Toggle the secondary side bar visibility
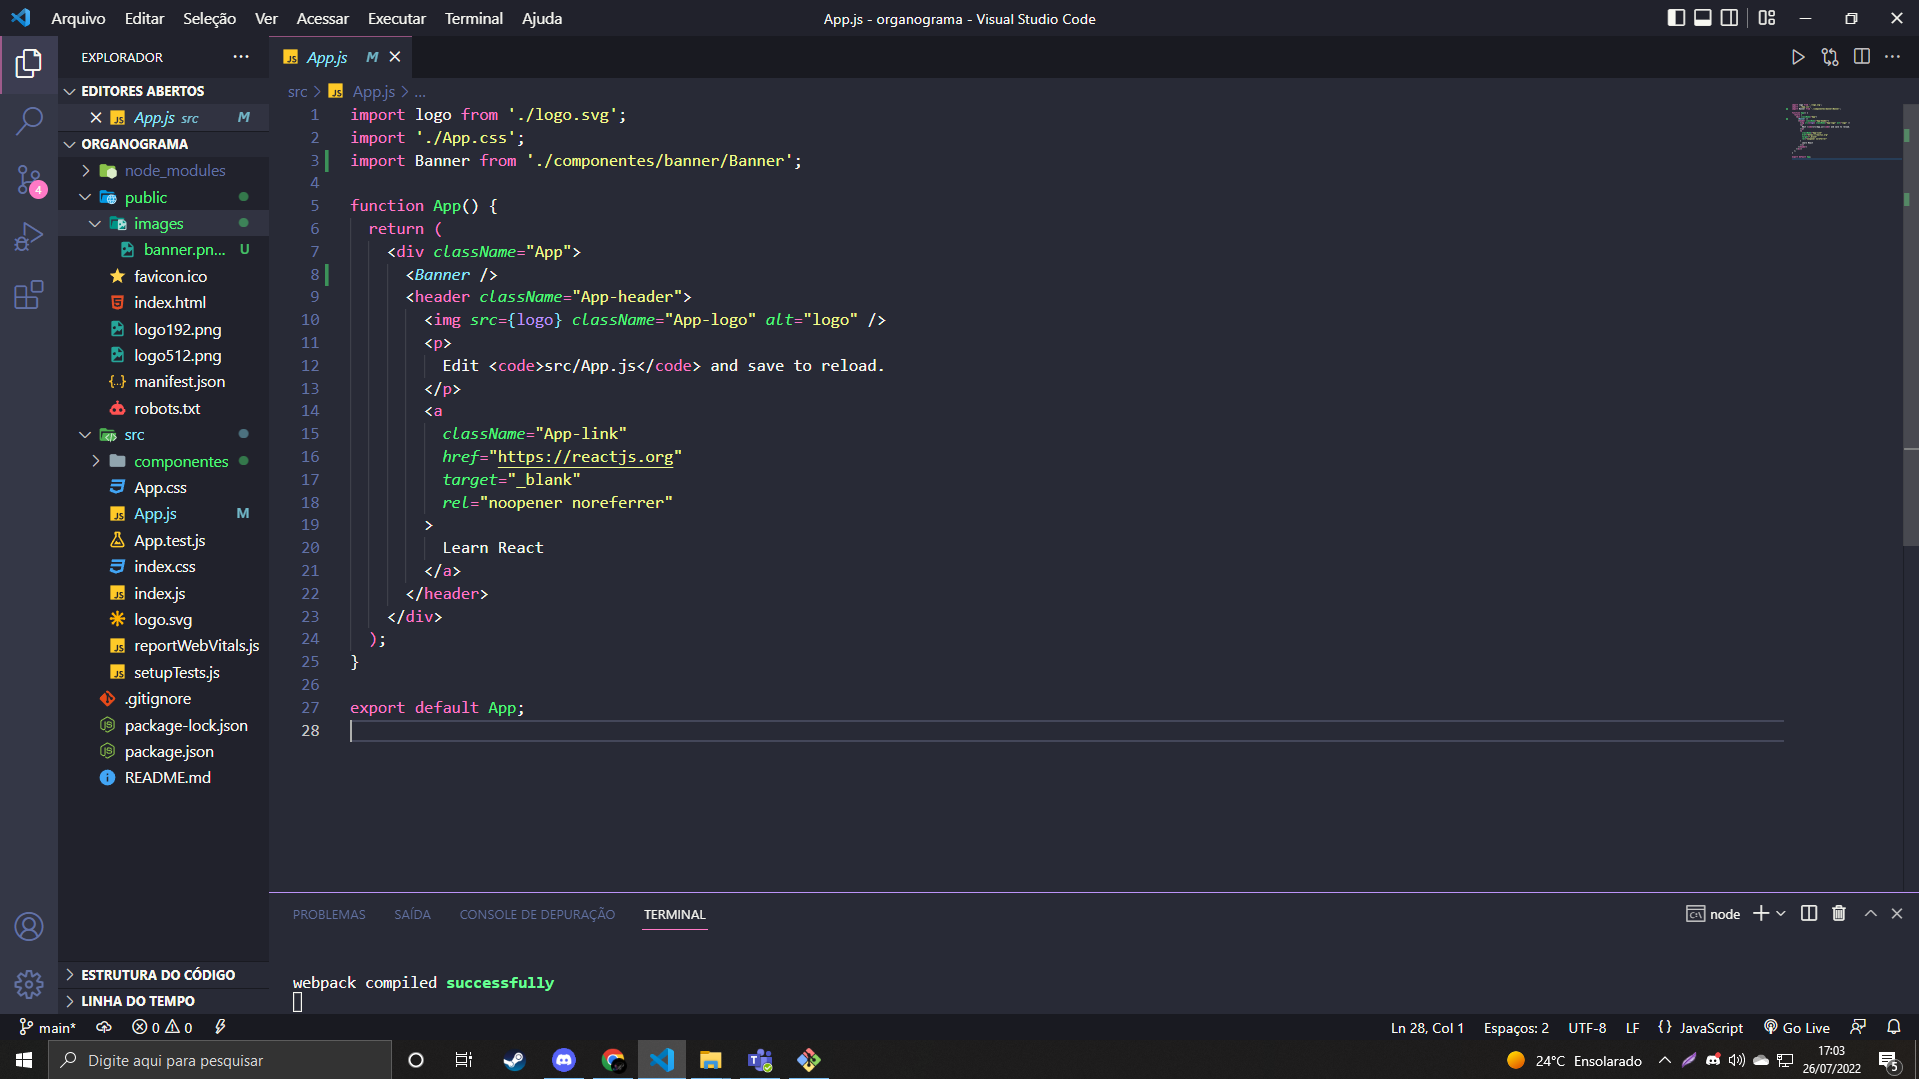The image size is (1919, 1079). click(x=1729, y=18)
